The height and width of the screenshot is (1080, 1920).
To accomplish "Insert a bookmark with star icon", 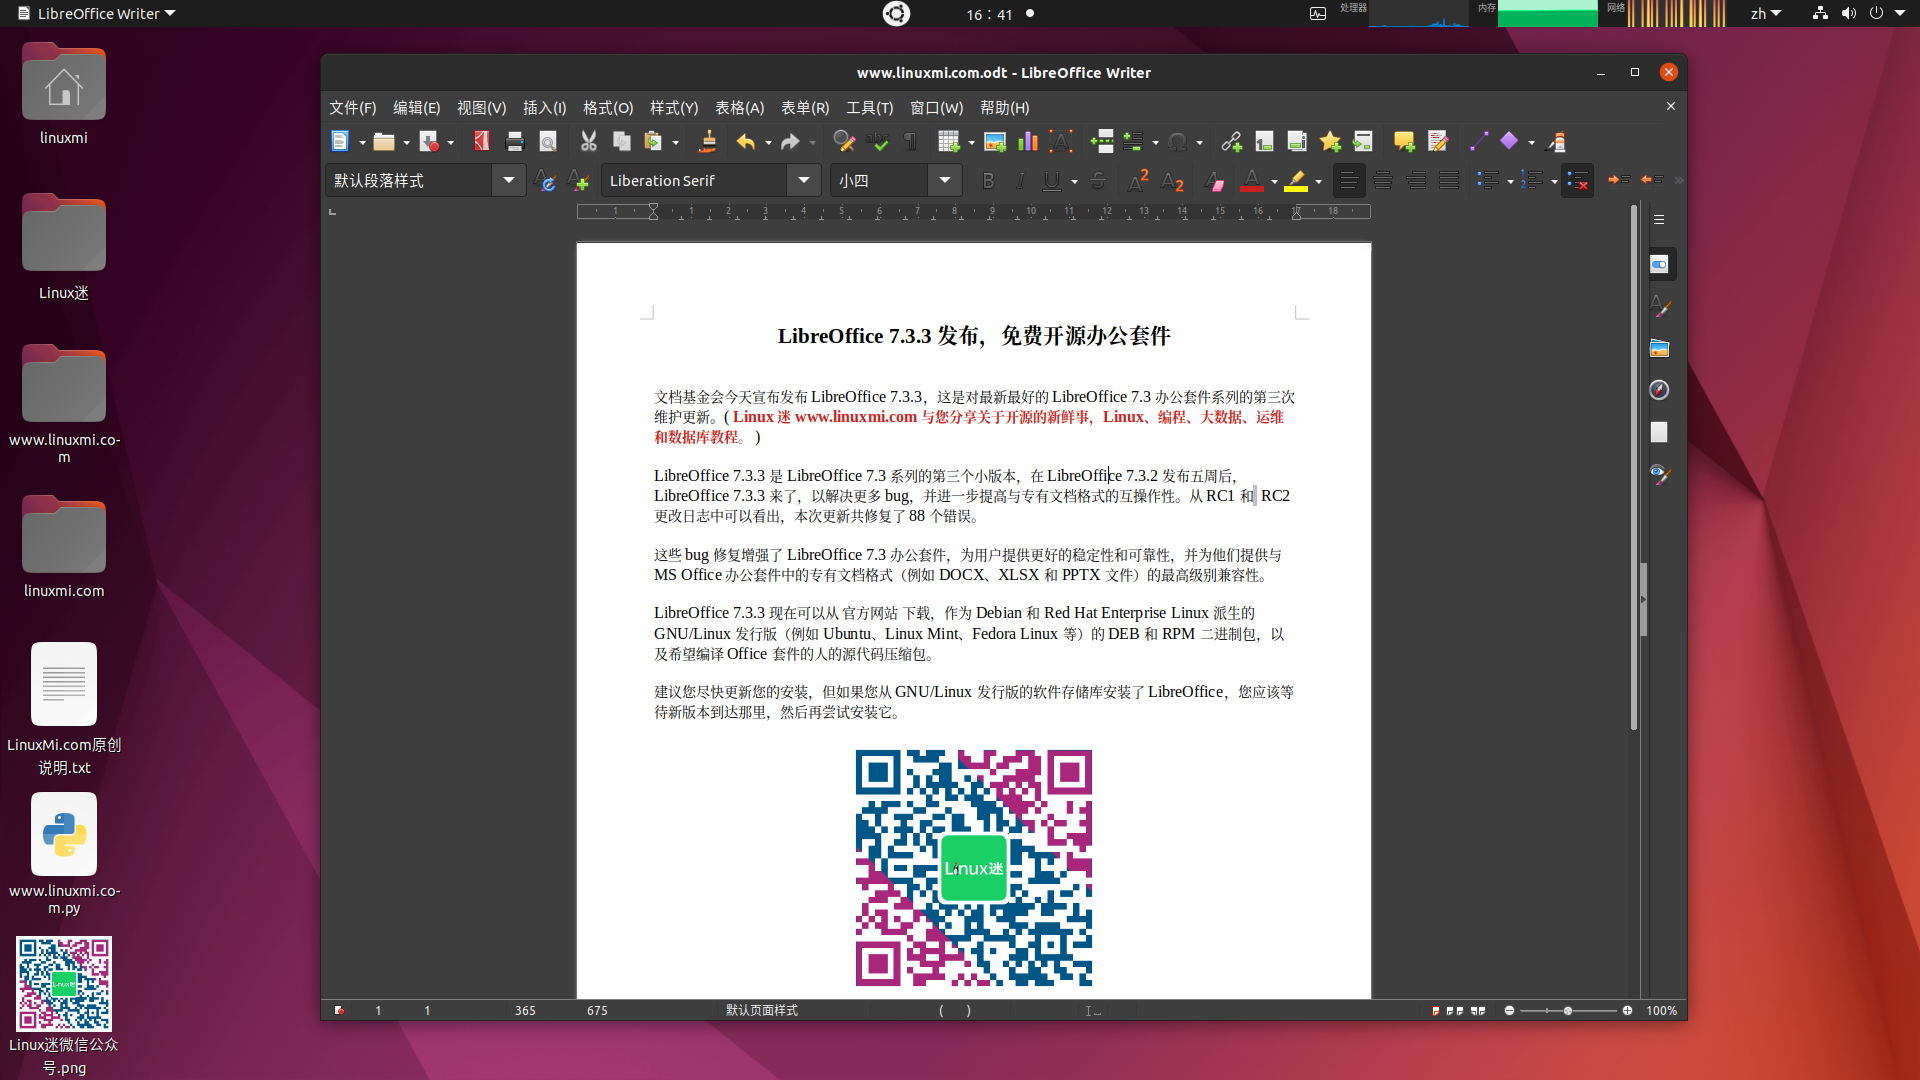I will tap(1331, 142).
